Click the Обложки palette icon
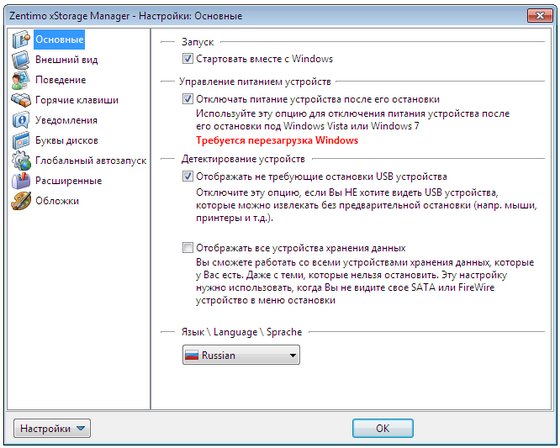Screen dimensions: 560x448 pos(21,200)
